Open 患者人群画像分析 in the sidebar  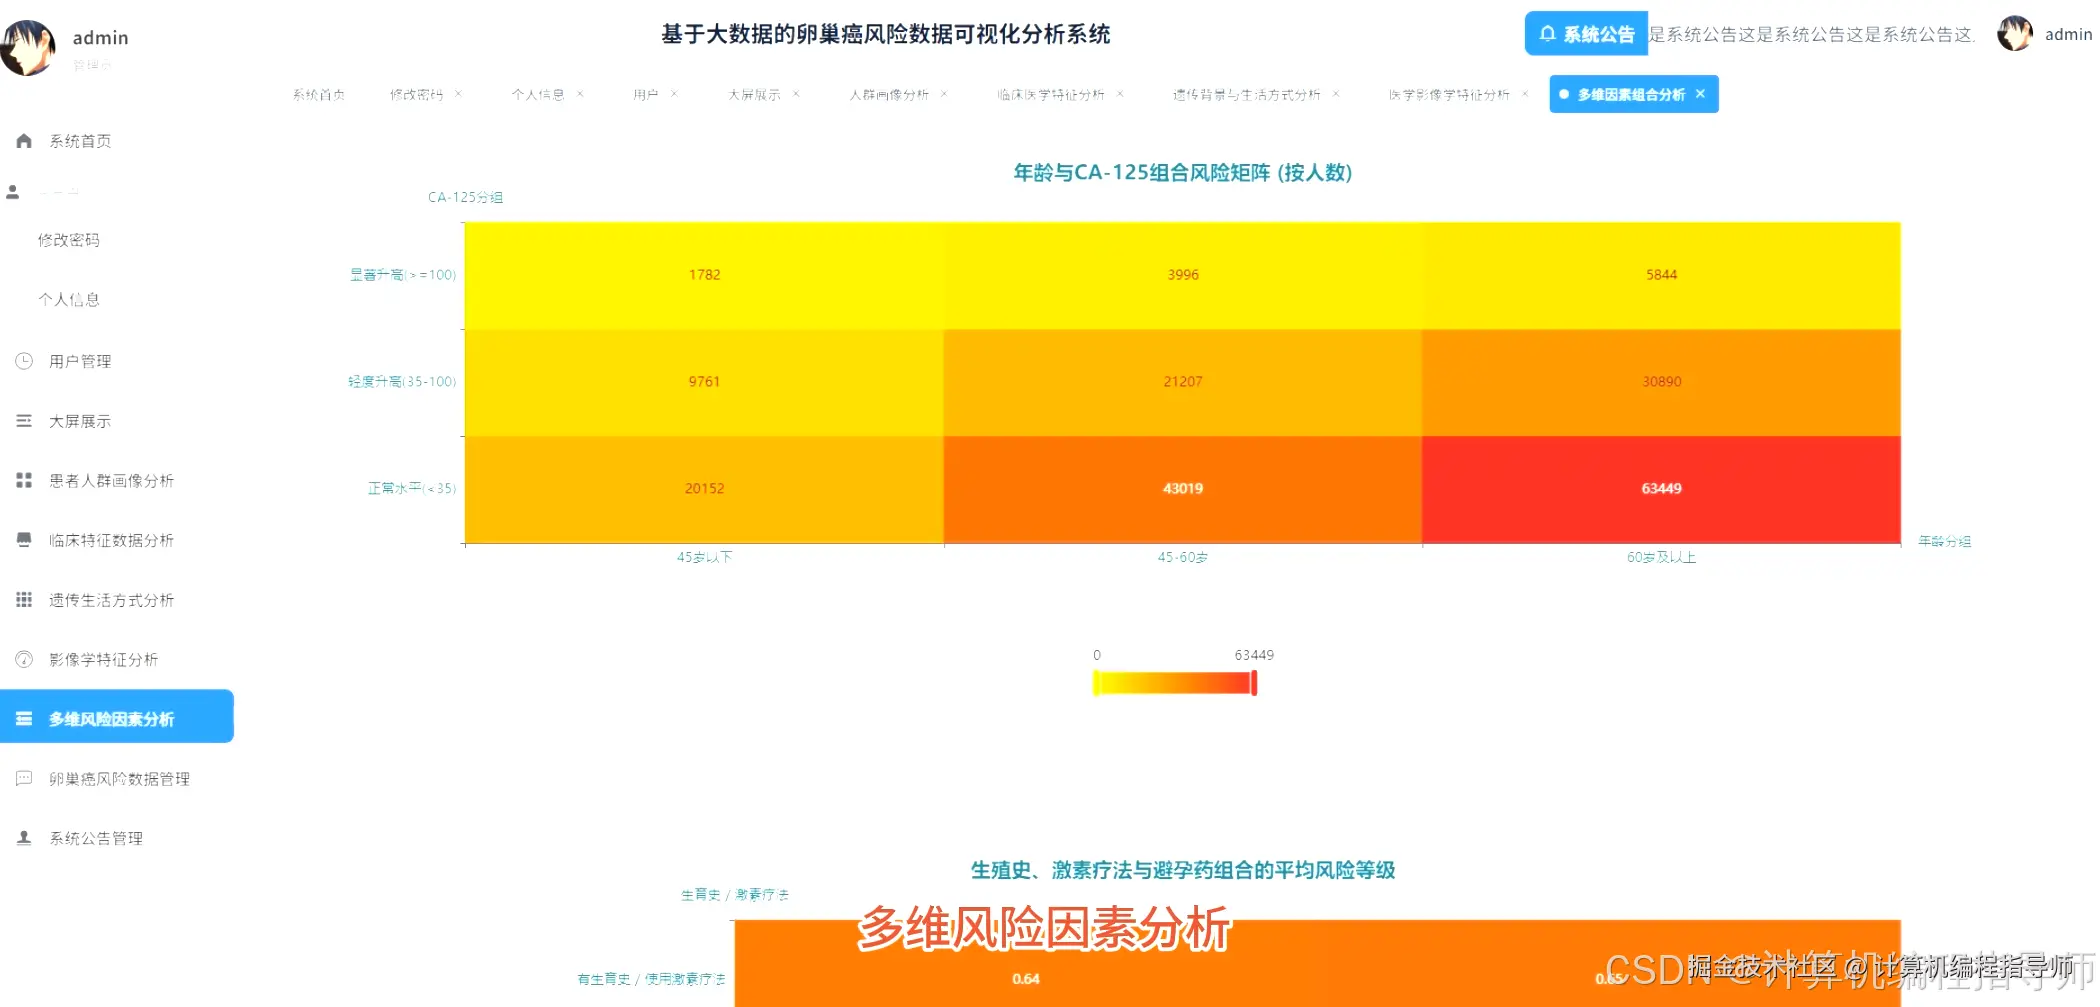[111, 480]
